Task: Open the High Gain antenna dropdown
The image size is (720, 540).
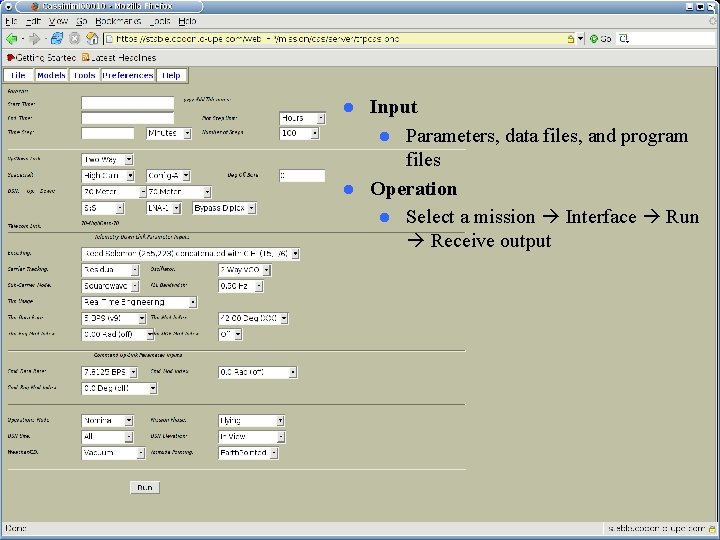Action: (108, 175)
